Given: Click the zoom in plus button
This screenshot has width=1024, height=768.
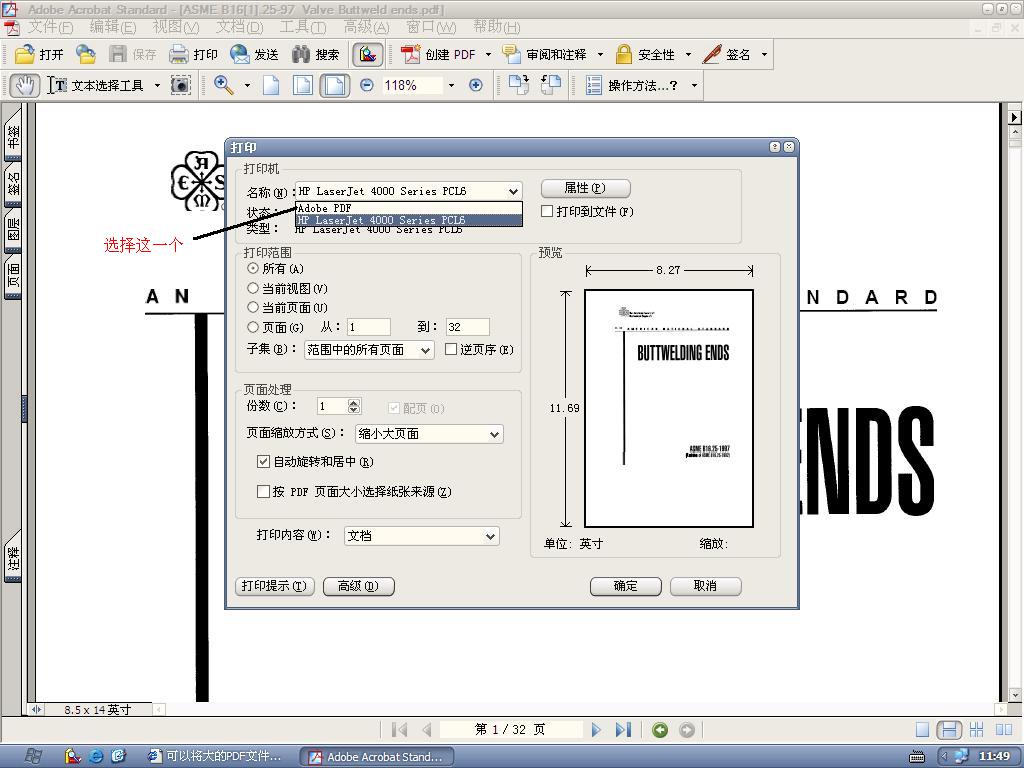Looking at the screenshot, I should click(476, 86).
